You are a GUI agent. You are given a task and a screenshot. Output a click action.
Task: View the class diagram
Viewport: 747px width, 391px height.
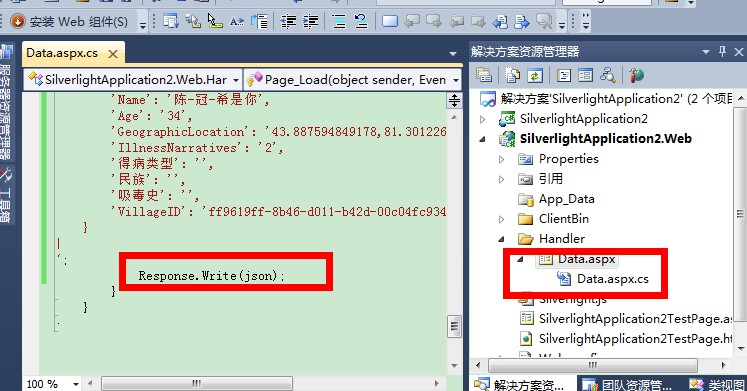point(607,75)
